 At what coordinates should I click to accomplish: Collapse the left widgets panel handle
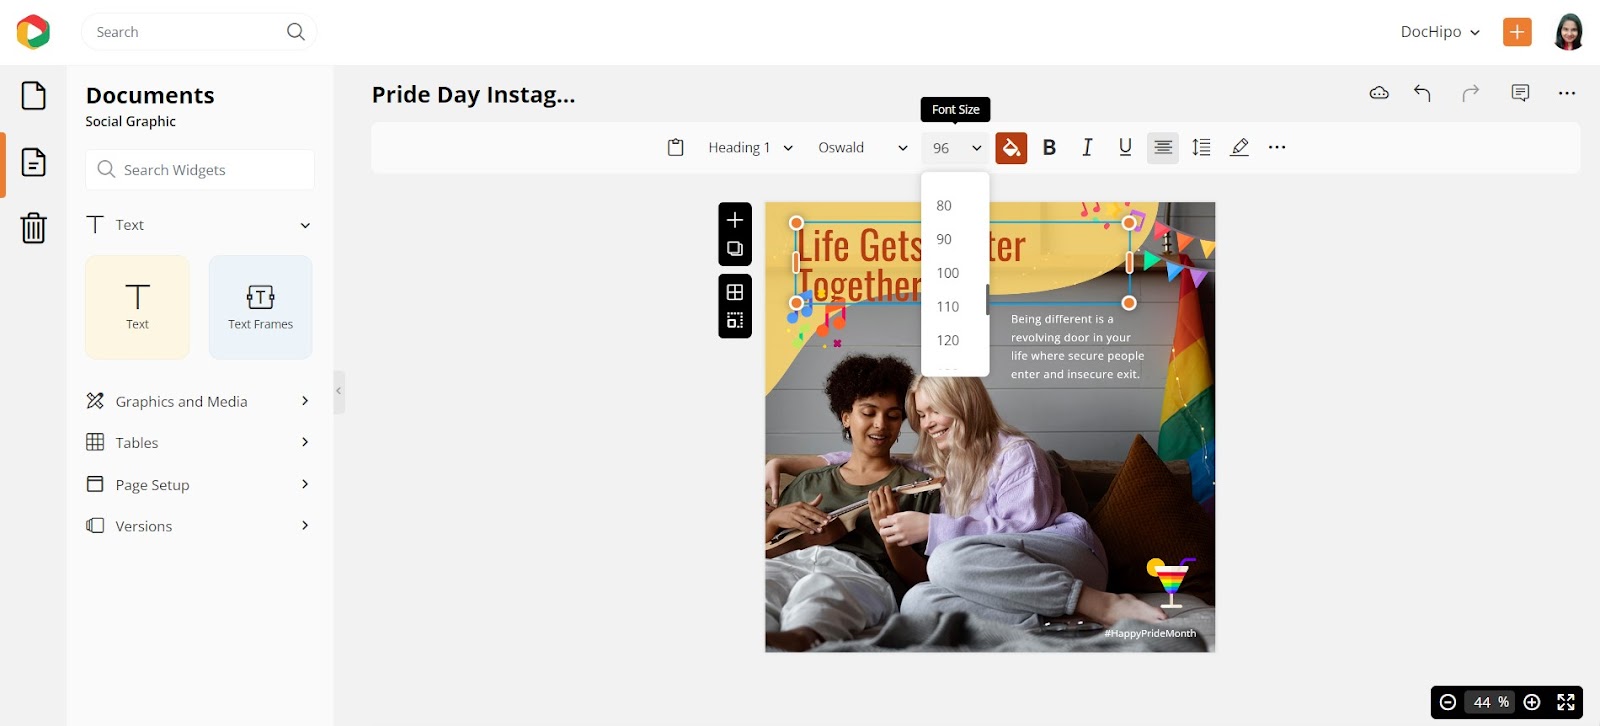pyautogui.click(x=339, y=391)
